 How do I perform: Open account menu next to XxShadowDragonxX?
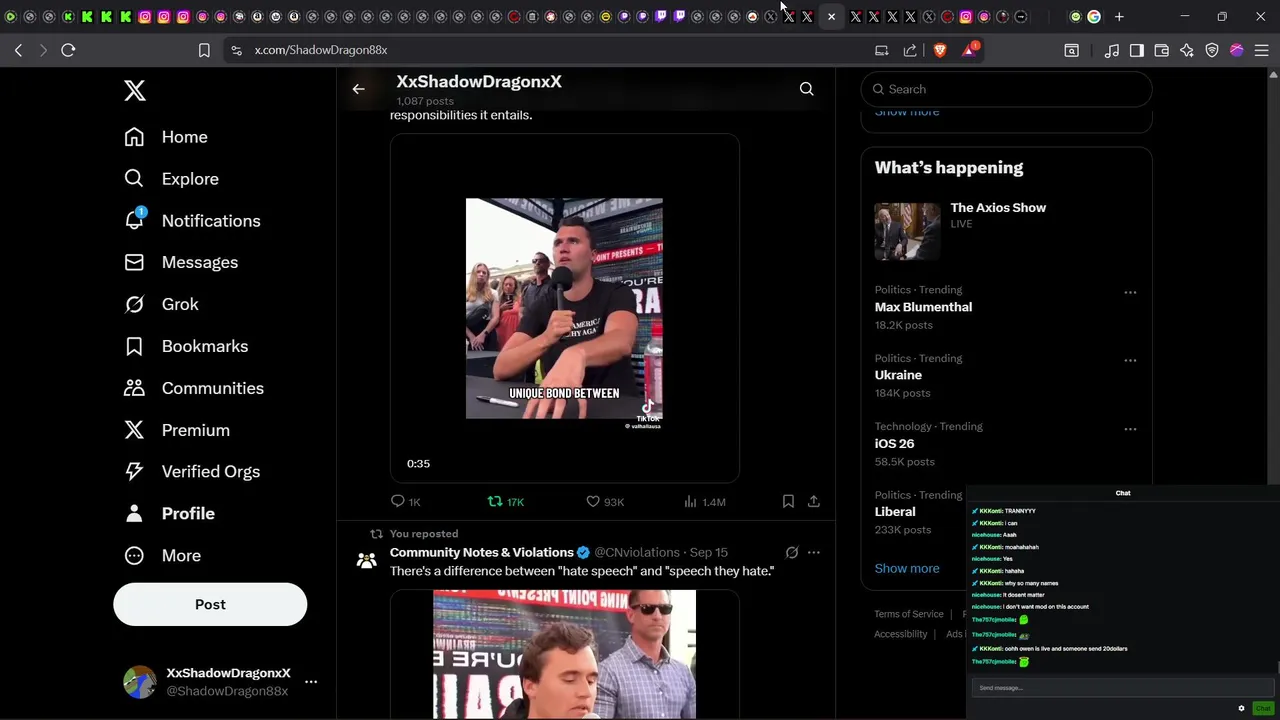[311, 682]
